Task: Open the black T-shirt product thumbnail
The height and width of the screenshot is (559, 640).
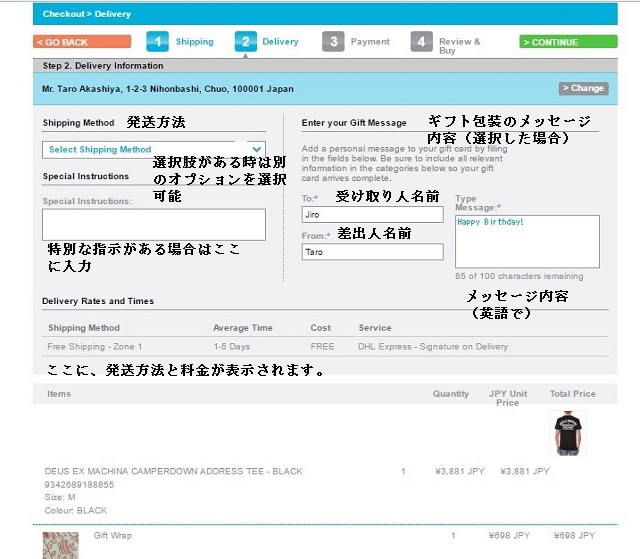Action: pyautogui.click(x=568, y=433)
